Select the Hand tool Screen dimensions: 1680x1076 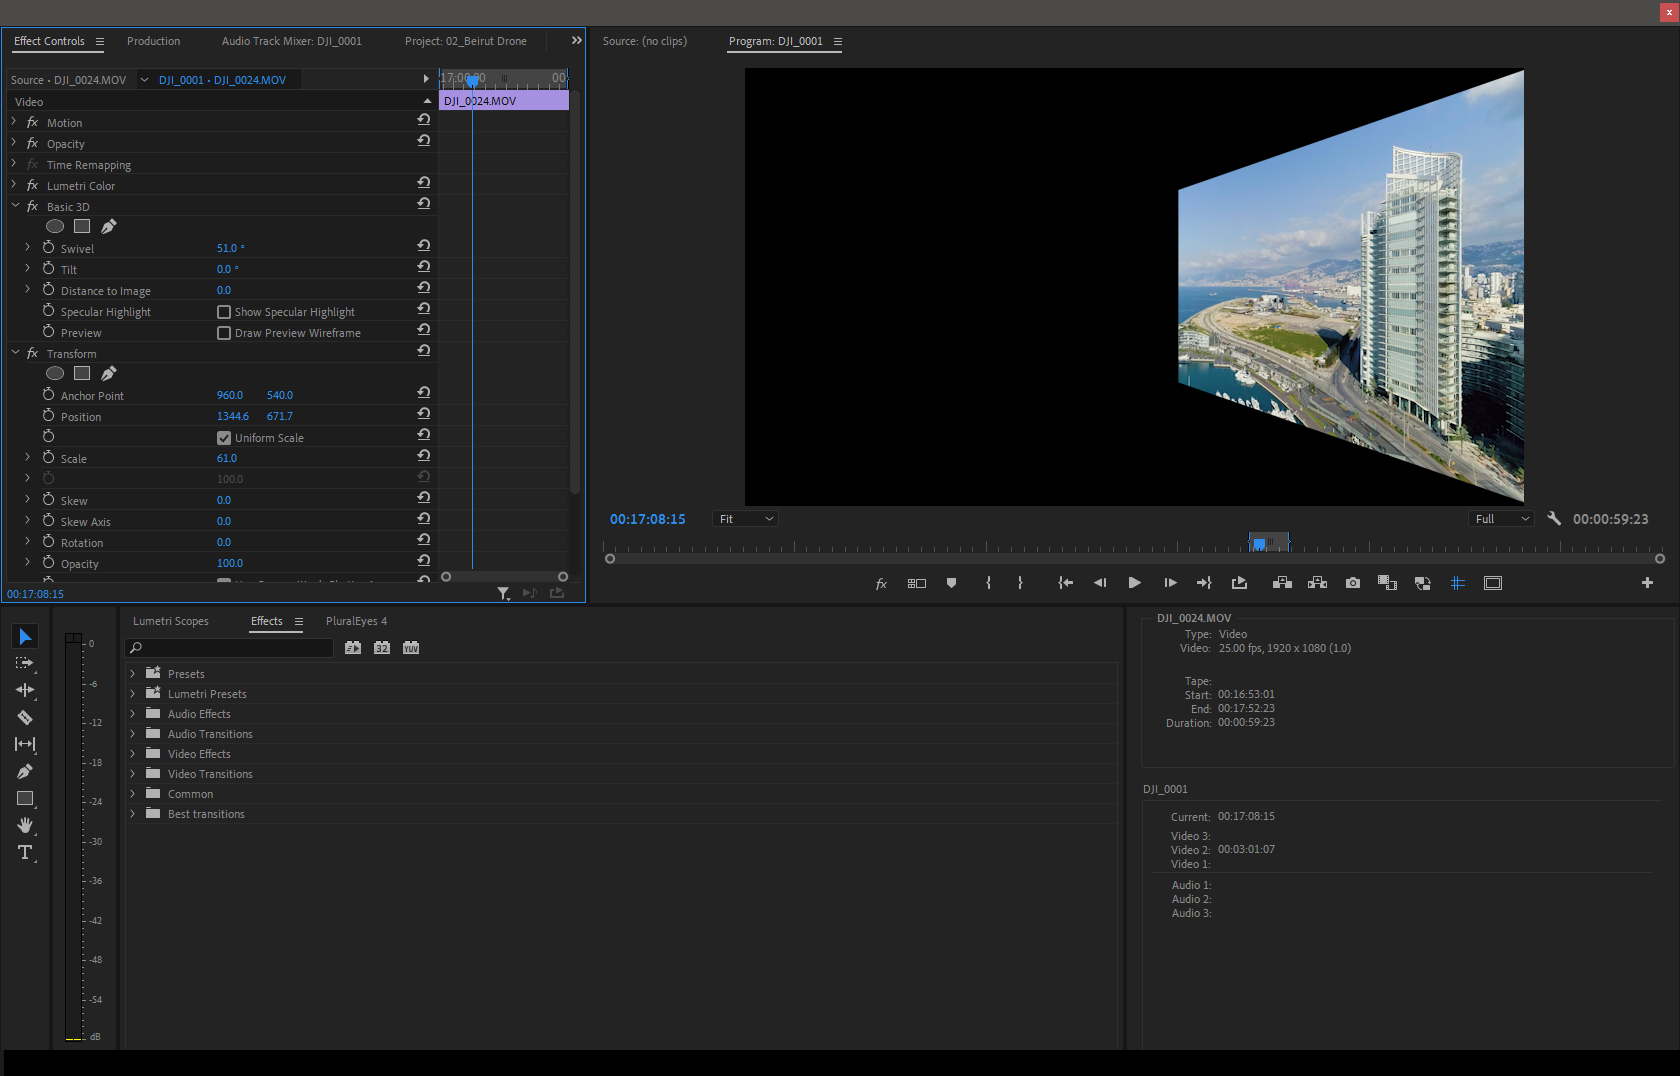(x=25, y=825)
